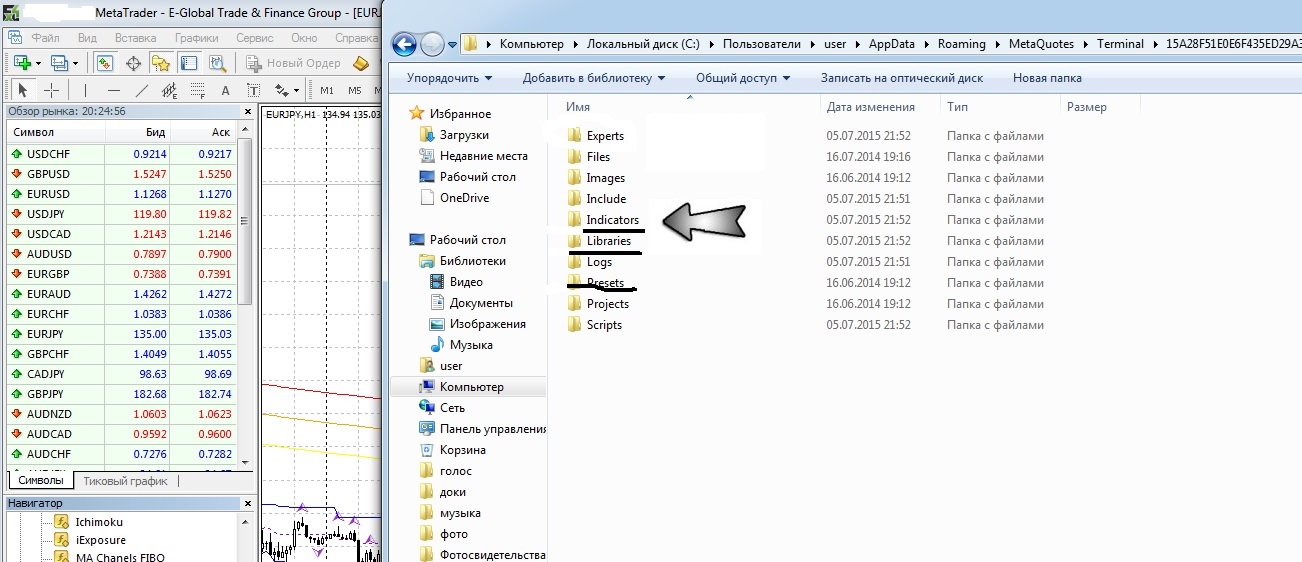
Task: Toggle the Data Window crosshair-circle icon
Action: click(x=133, y=63)
